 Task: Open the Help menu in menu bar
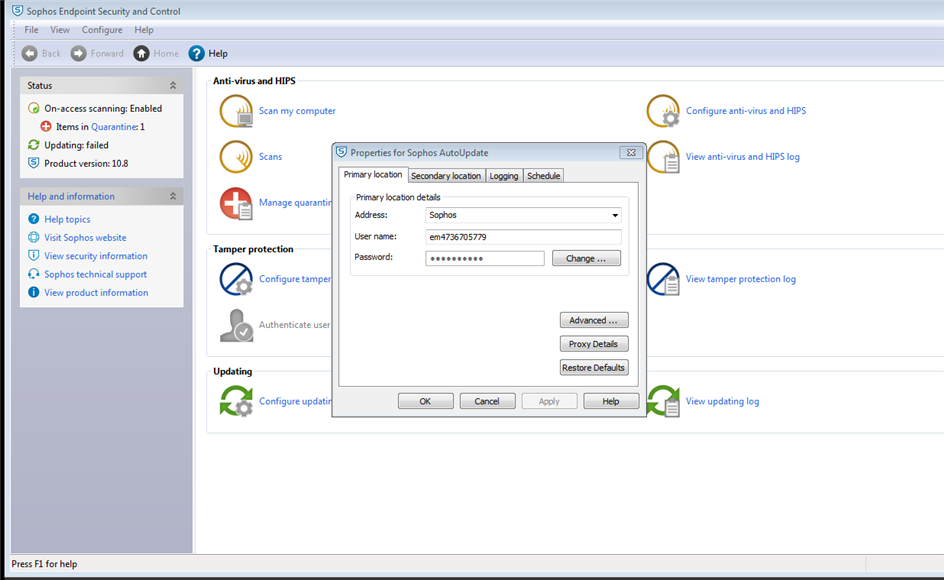144,30
